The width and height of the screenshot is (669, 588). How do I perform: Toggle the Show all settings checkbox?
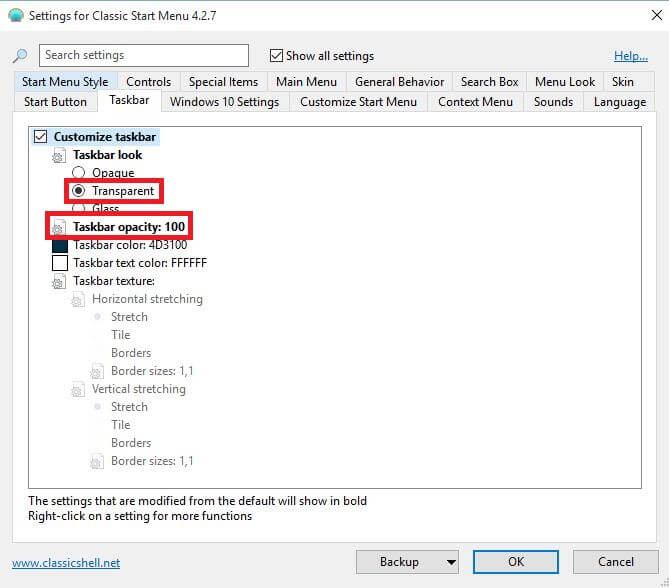click(x=276, y=55)
